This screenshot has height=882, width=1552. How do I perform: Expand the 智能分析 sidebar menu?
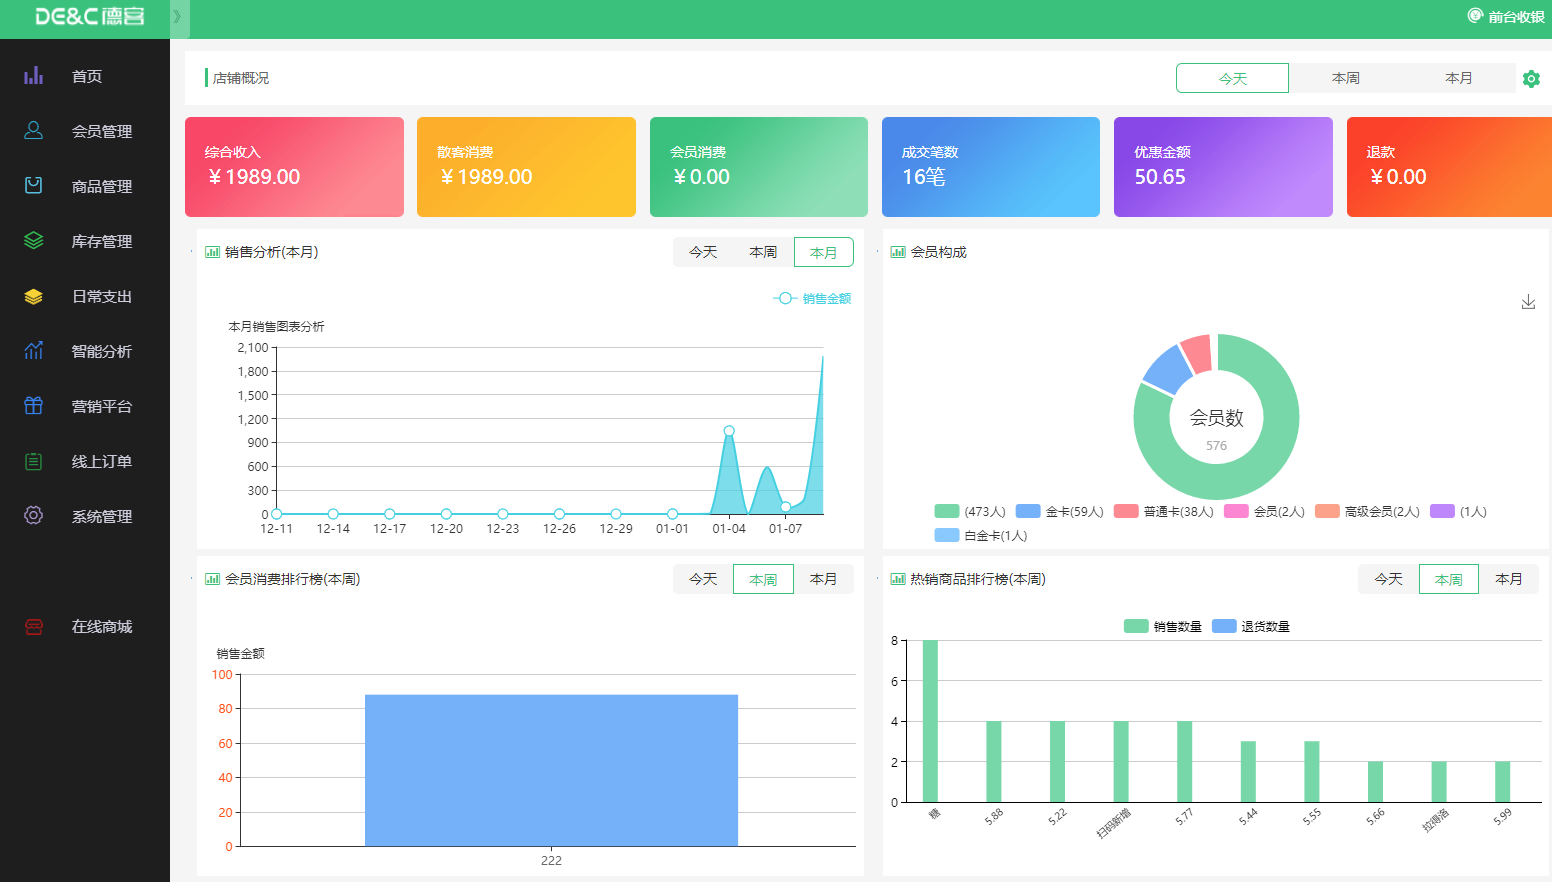point(101,351)
